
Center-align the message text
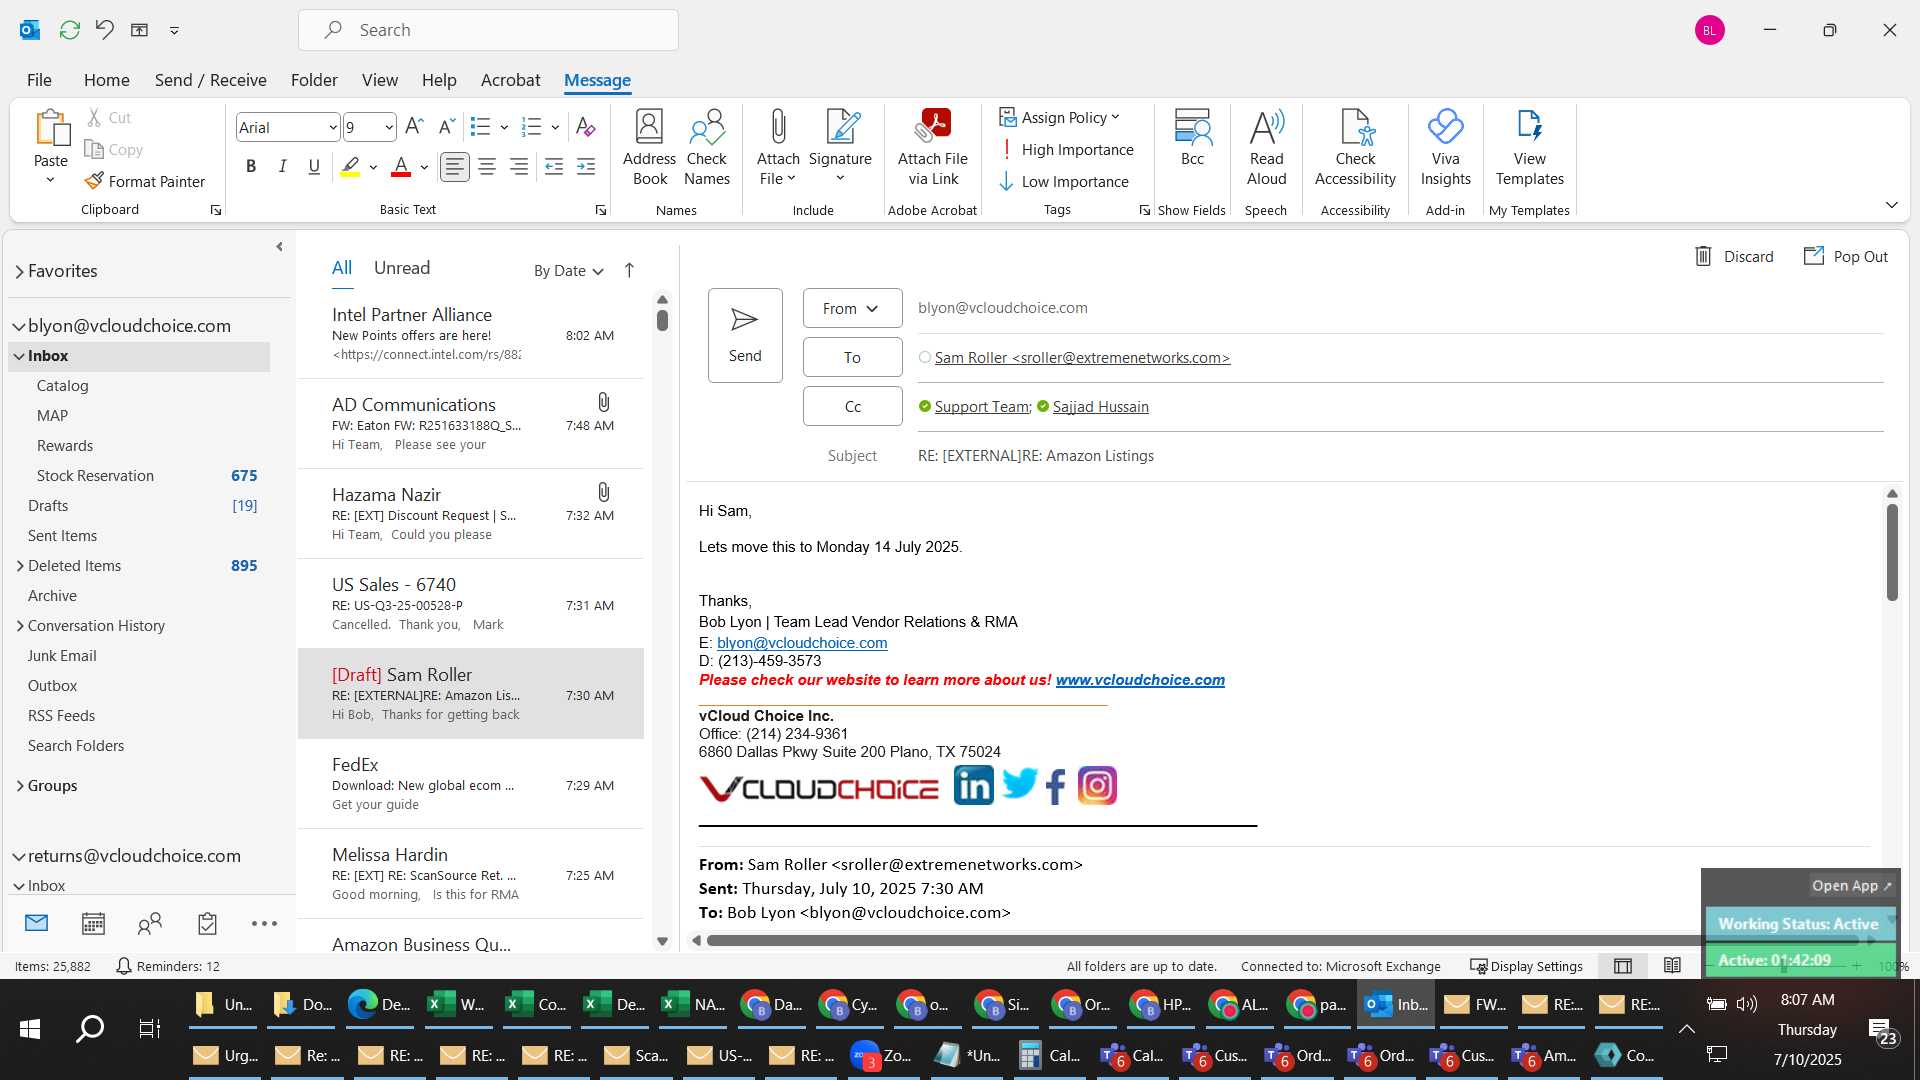pyautogui.click(x=487, y=167)
